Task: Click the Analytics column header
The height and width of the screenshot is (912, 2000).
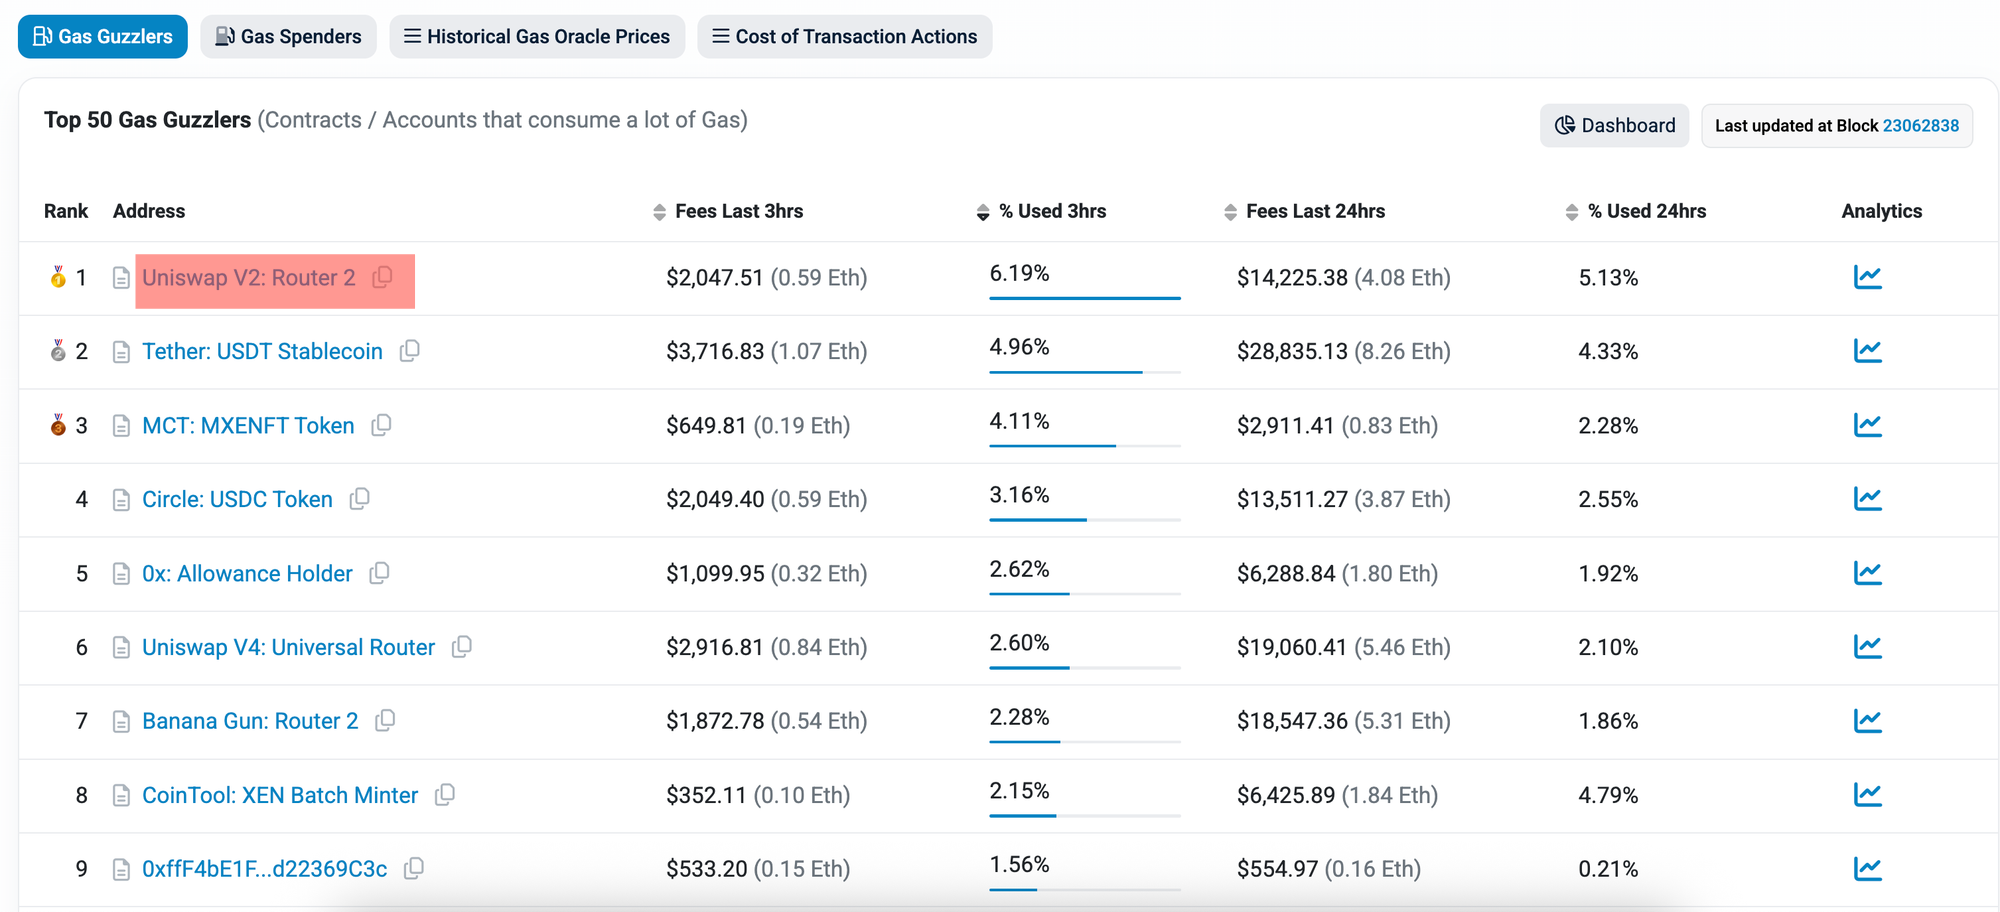Action: tap(1881, 211)
